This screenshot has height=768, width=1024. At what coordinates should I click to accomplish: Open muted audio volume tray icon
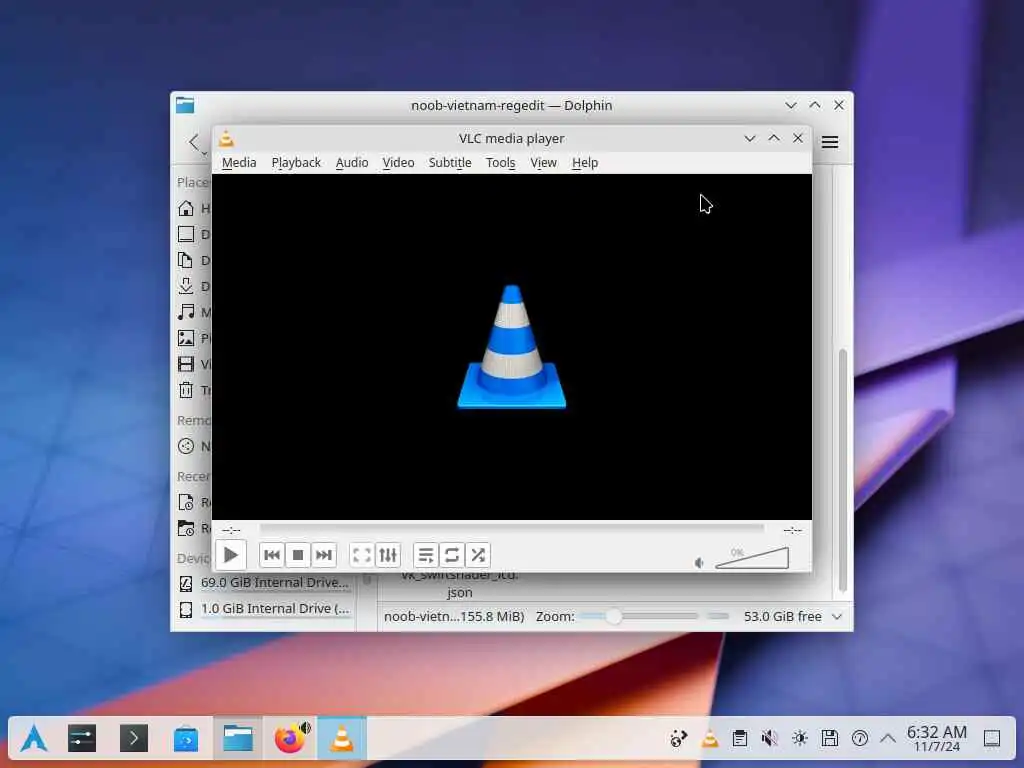coord(770,739)
